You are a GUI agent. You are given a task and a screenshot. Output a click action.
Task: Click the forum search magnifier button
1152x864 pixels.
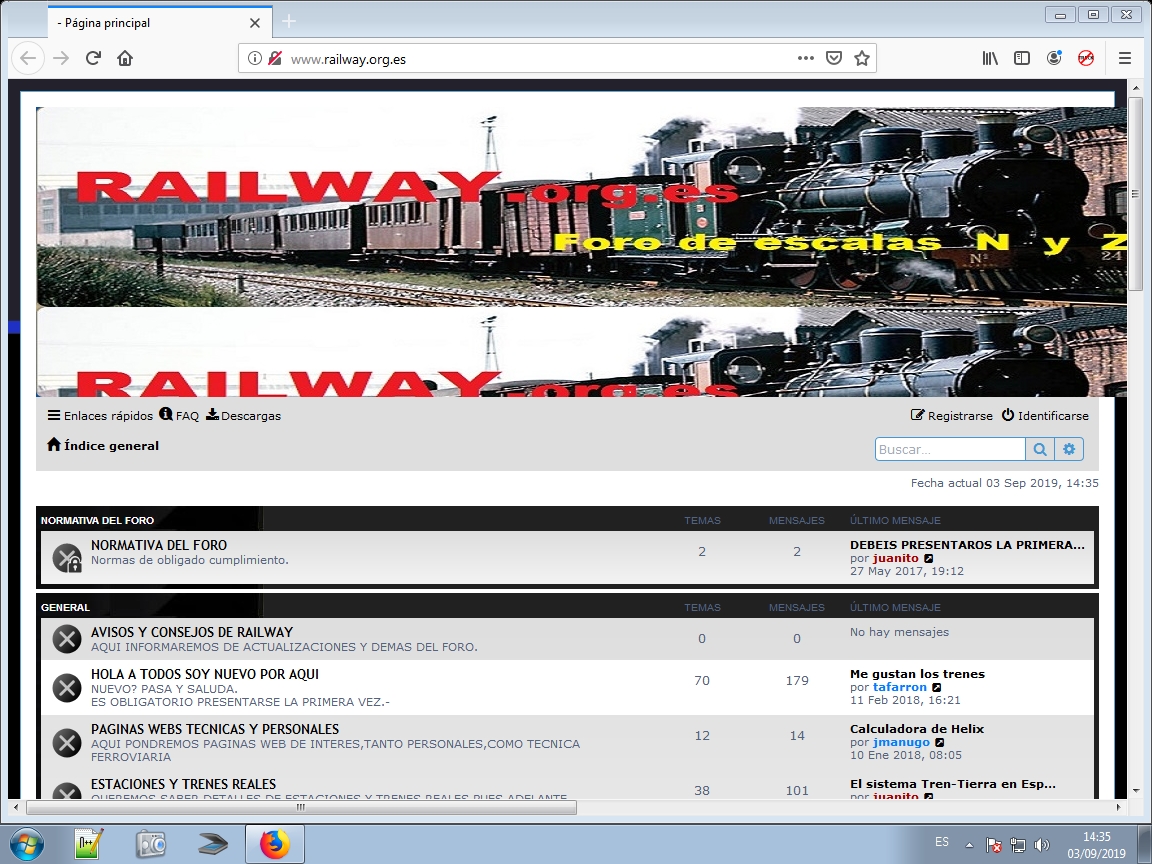click(1040, 449)
